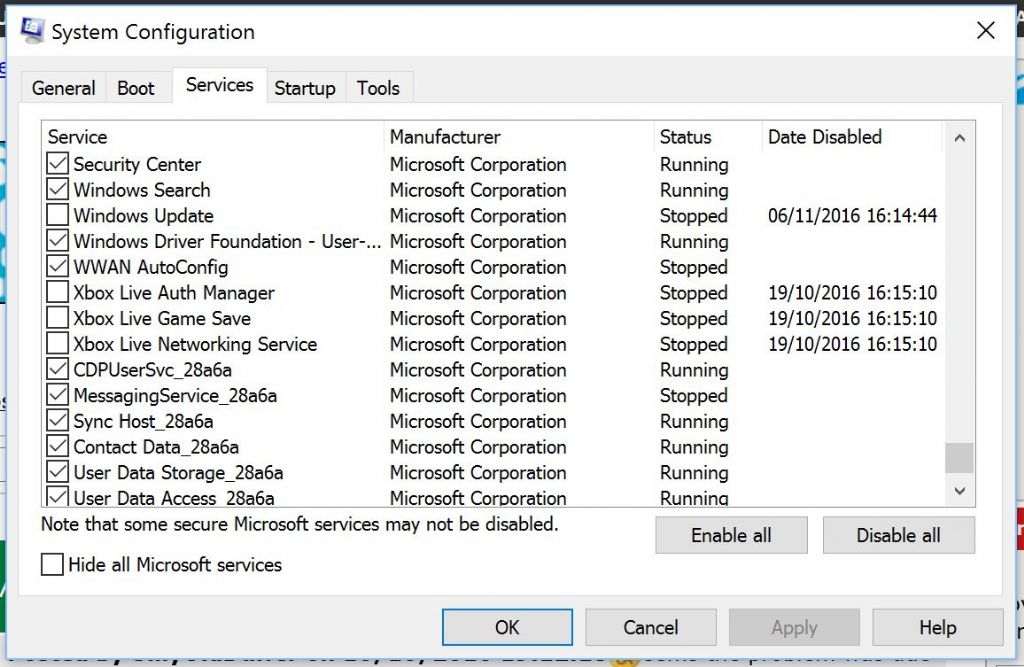Open Help for System Configuration

(938, 627)
